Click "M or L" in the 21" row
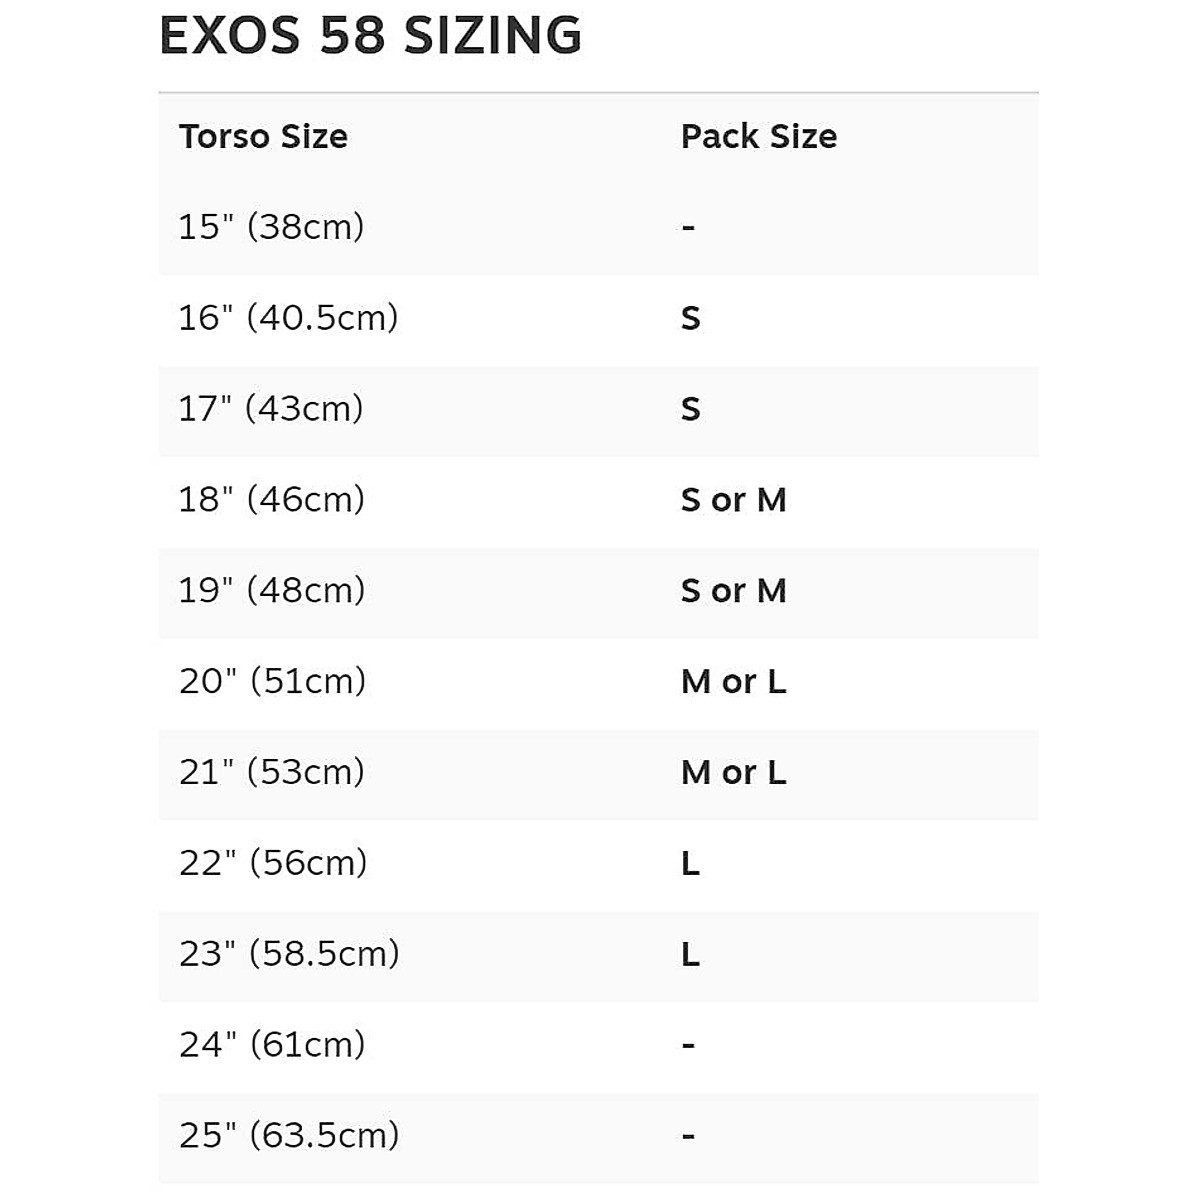 (733, 772)
